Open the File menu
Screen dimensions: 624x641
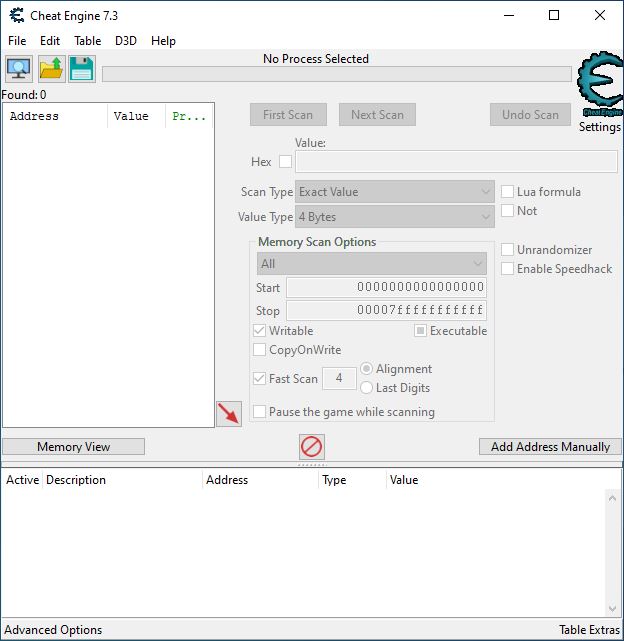[x=17, y=41]
